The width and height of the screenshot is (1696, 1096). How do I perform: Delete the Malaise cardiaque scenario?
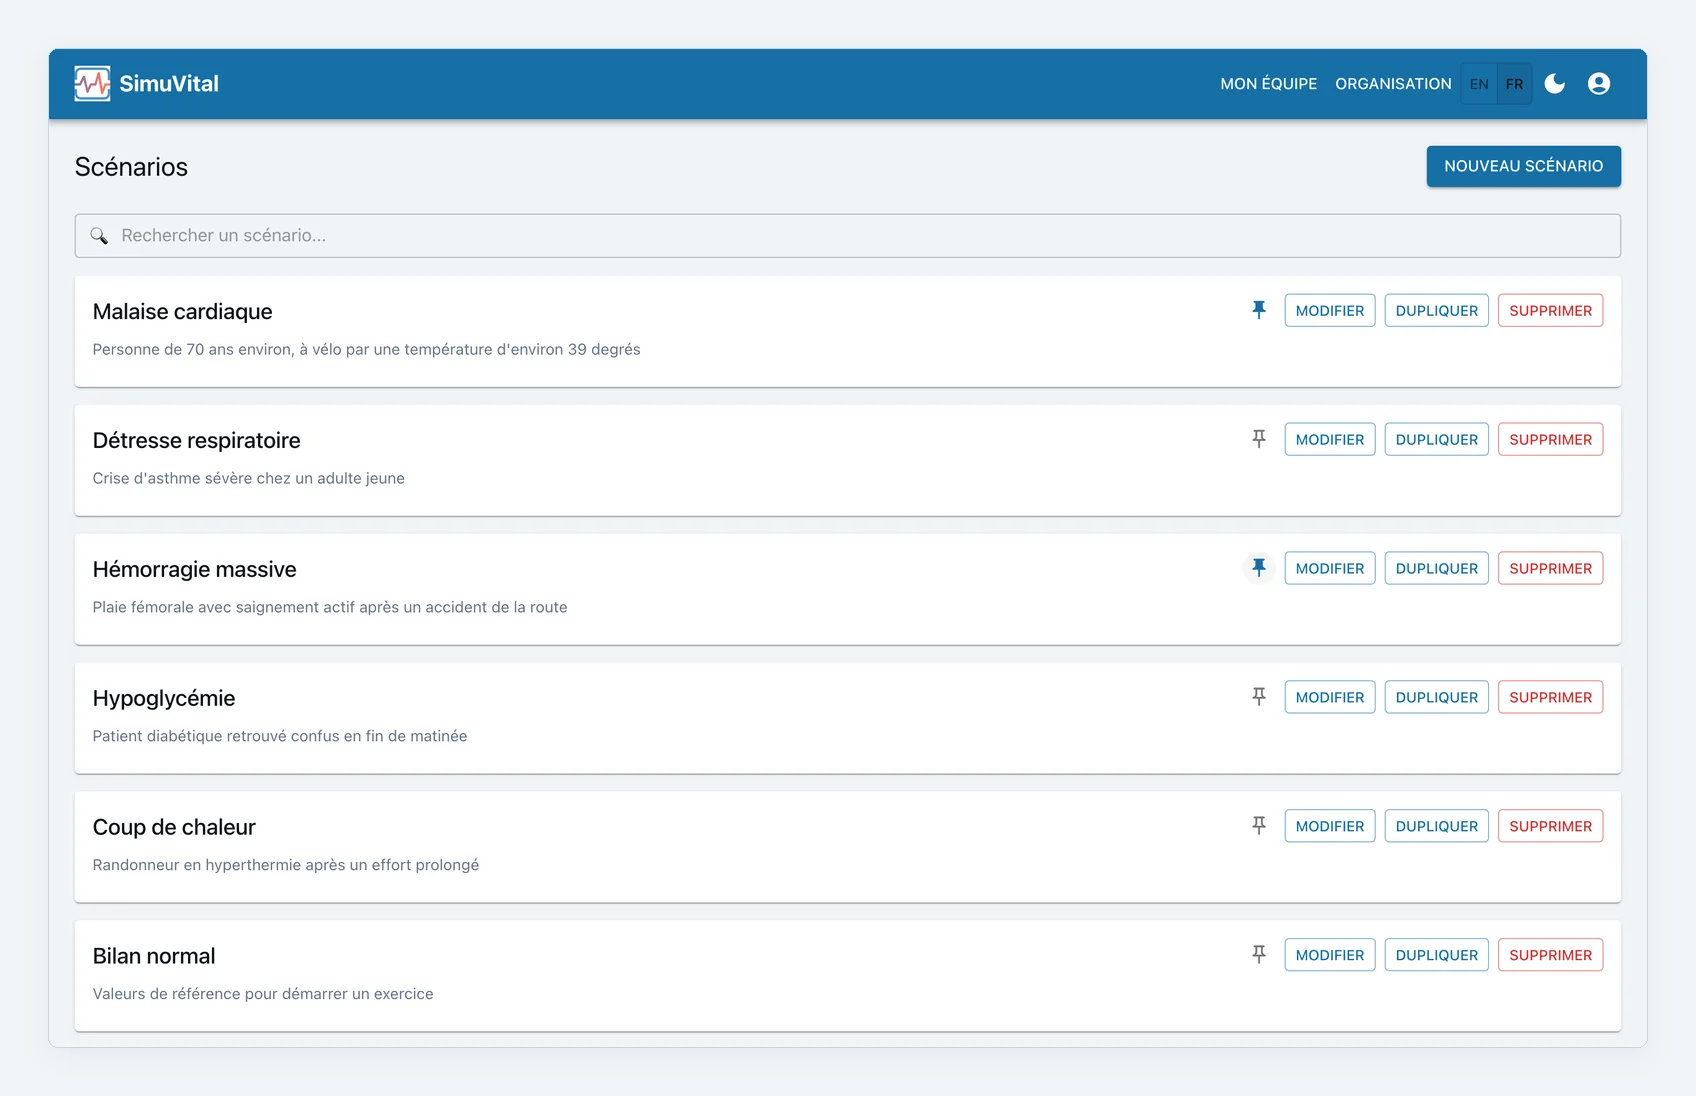[x=1550, y=311]
